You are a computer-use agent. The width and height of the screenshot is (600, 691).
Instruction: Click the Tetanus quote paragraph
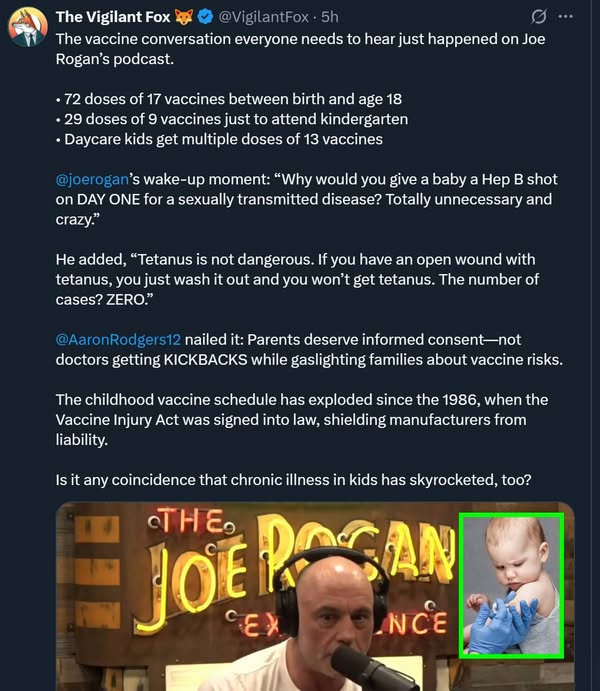pos(297,279)
